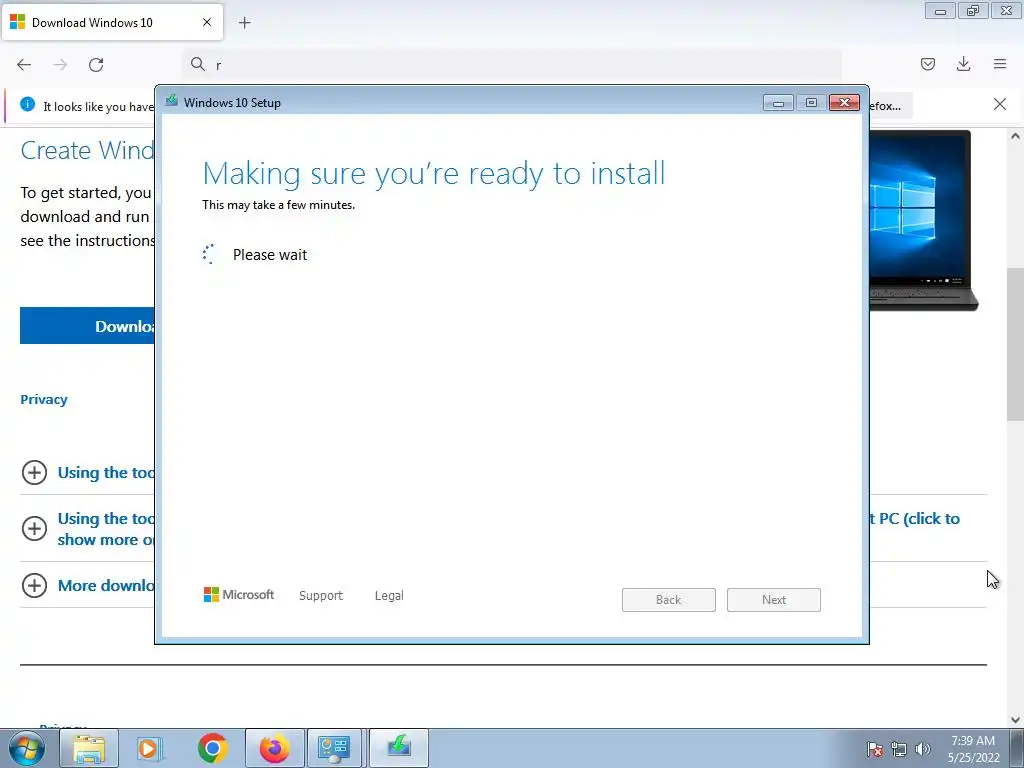Open the volume tray icon
Screen dimensions: 1024x768
(923, 749)
